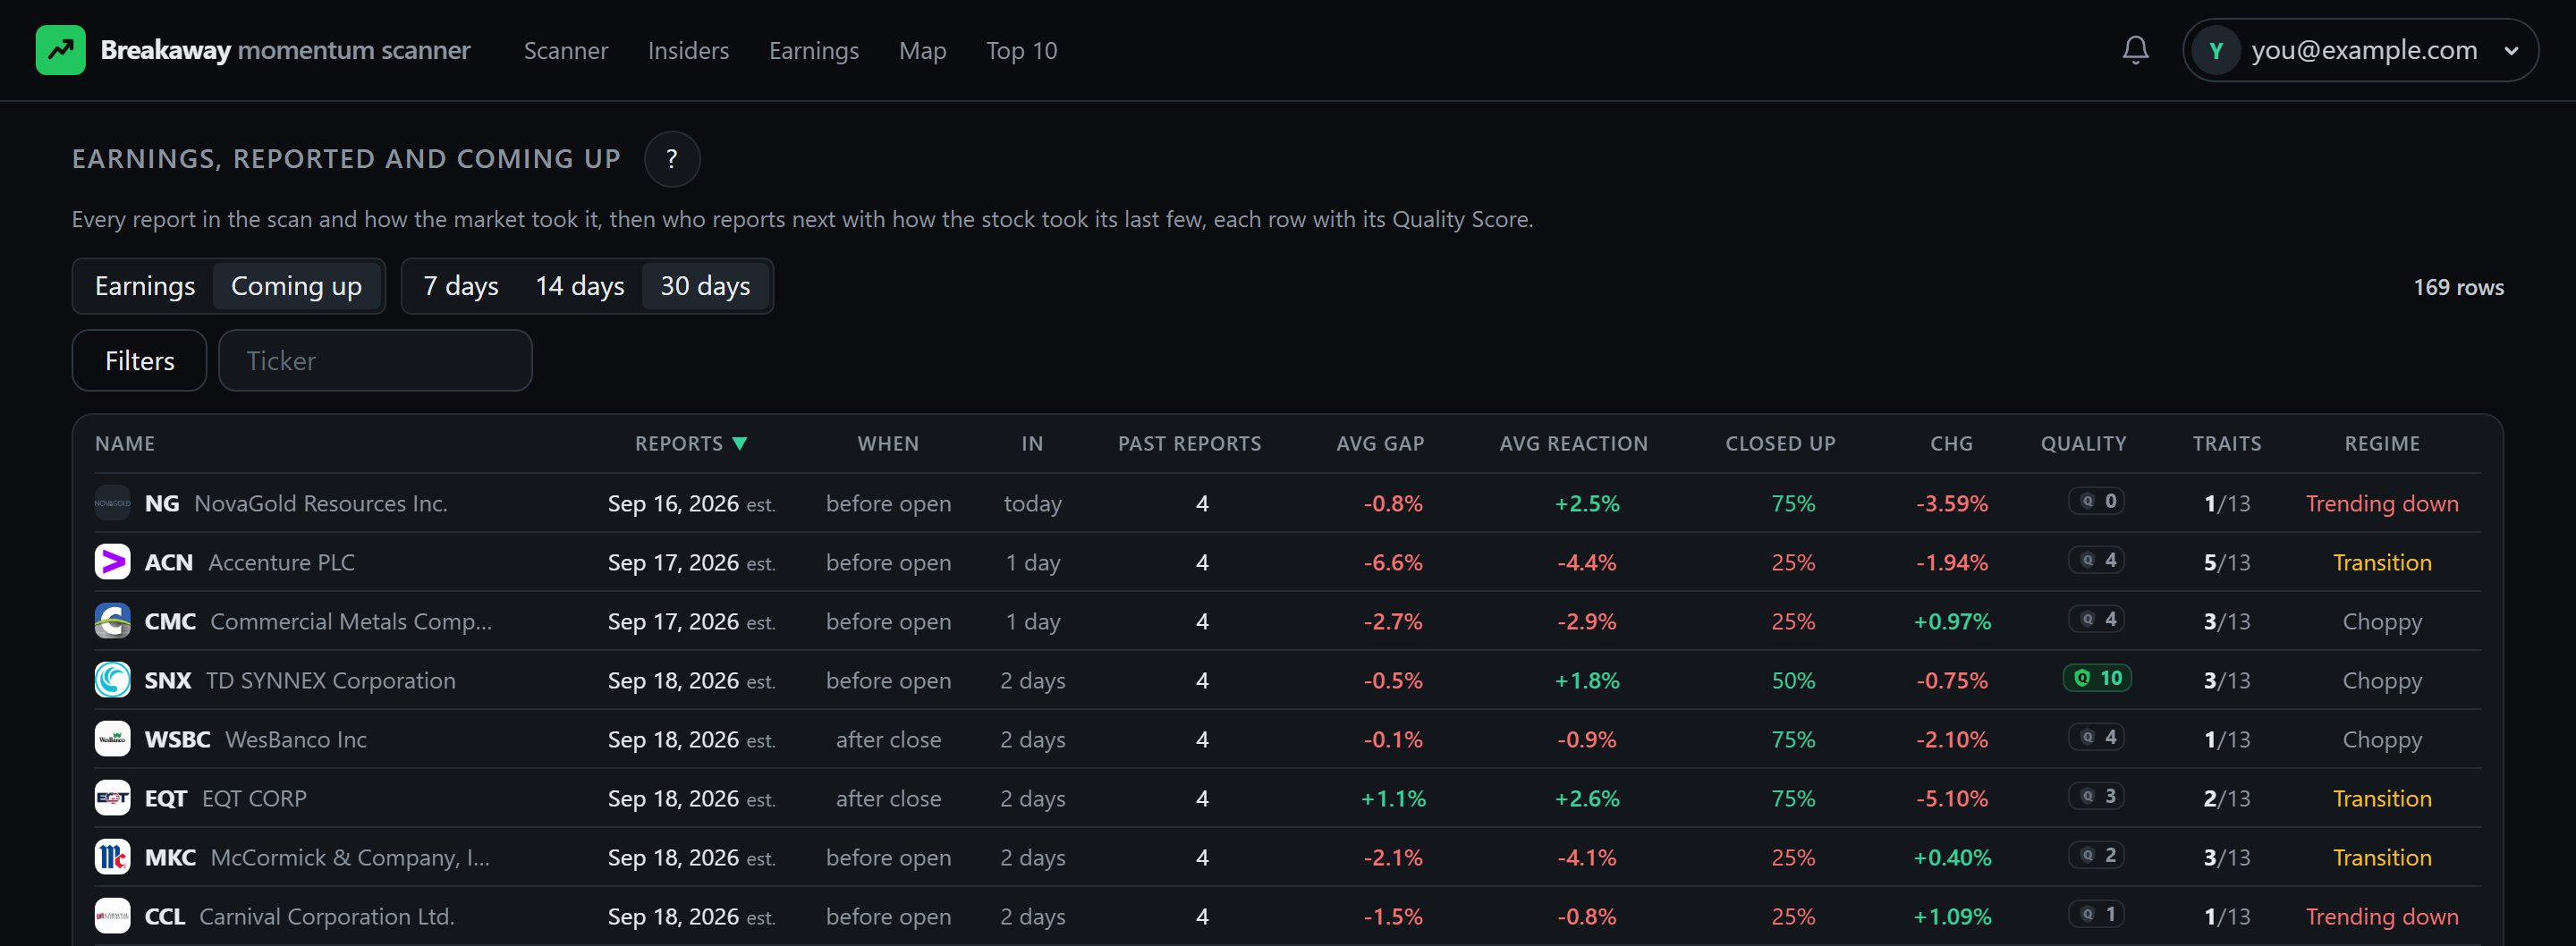Click 'WesBanco Inc' company name

click(296, 739)
